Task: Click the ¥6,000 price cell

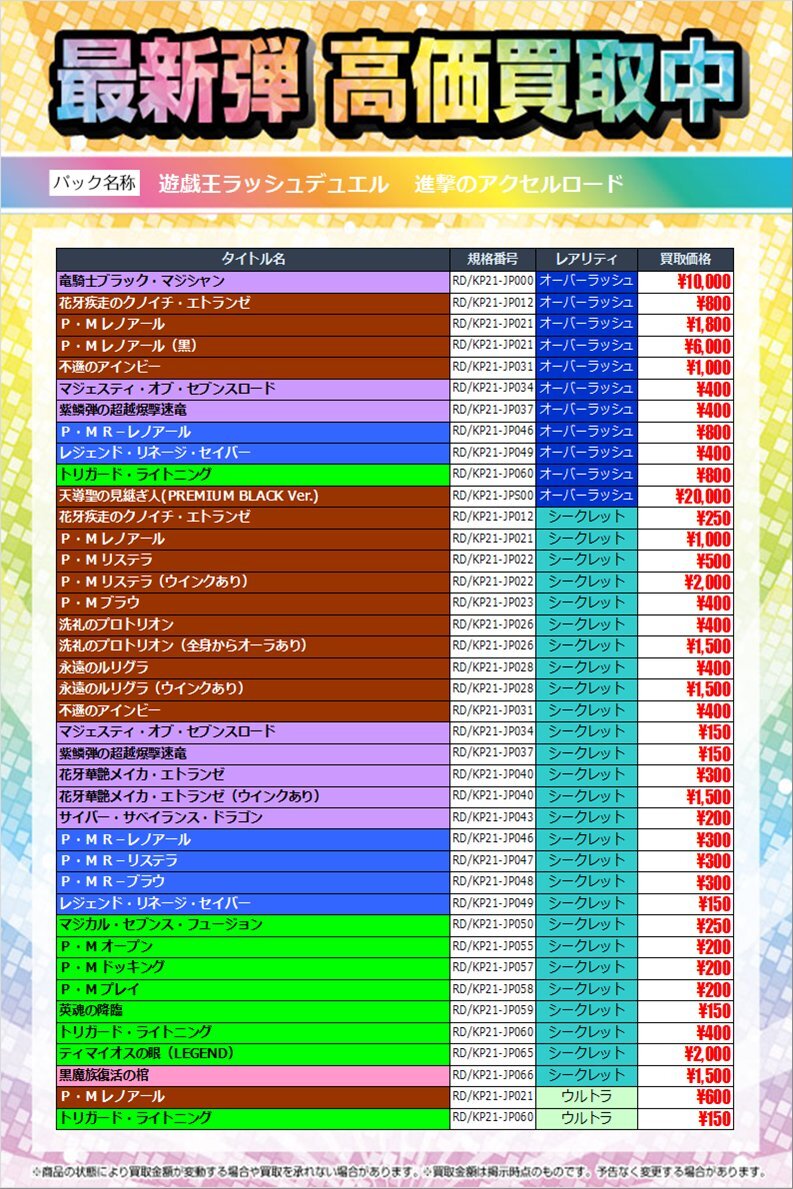Action: pos(685,346)
